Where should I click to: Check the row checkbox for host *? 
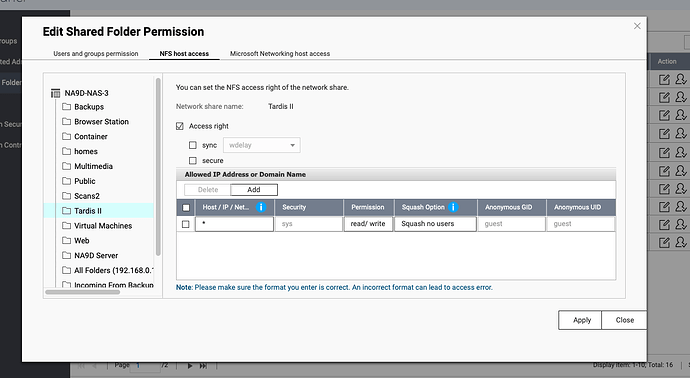(186, 224)
